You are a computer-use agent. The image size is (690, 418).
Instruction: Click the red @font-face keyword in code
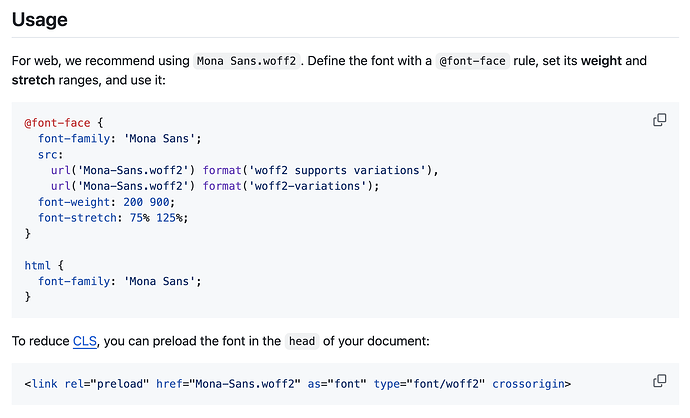[57, 123]
